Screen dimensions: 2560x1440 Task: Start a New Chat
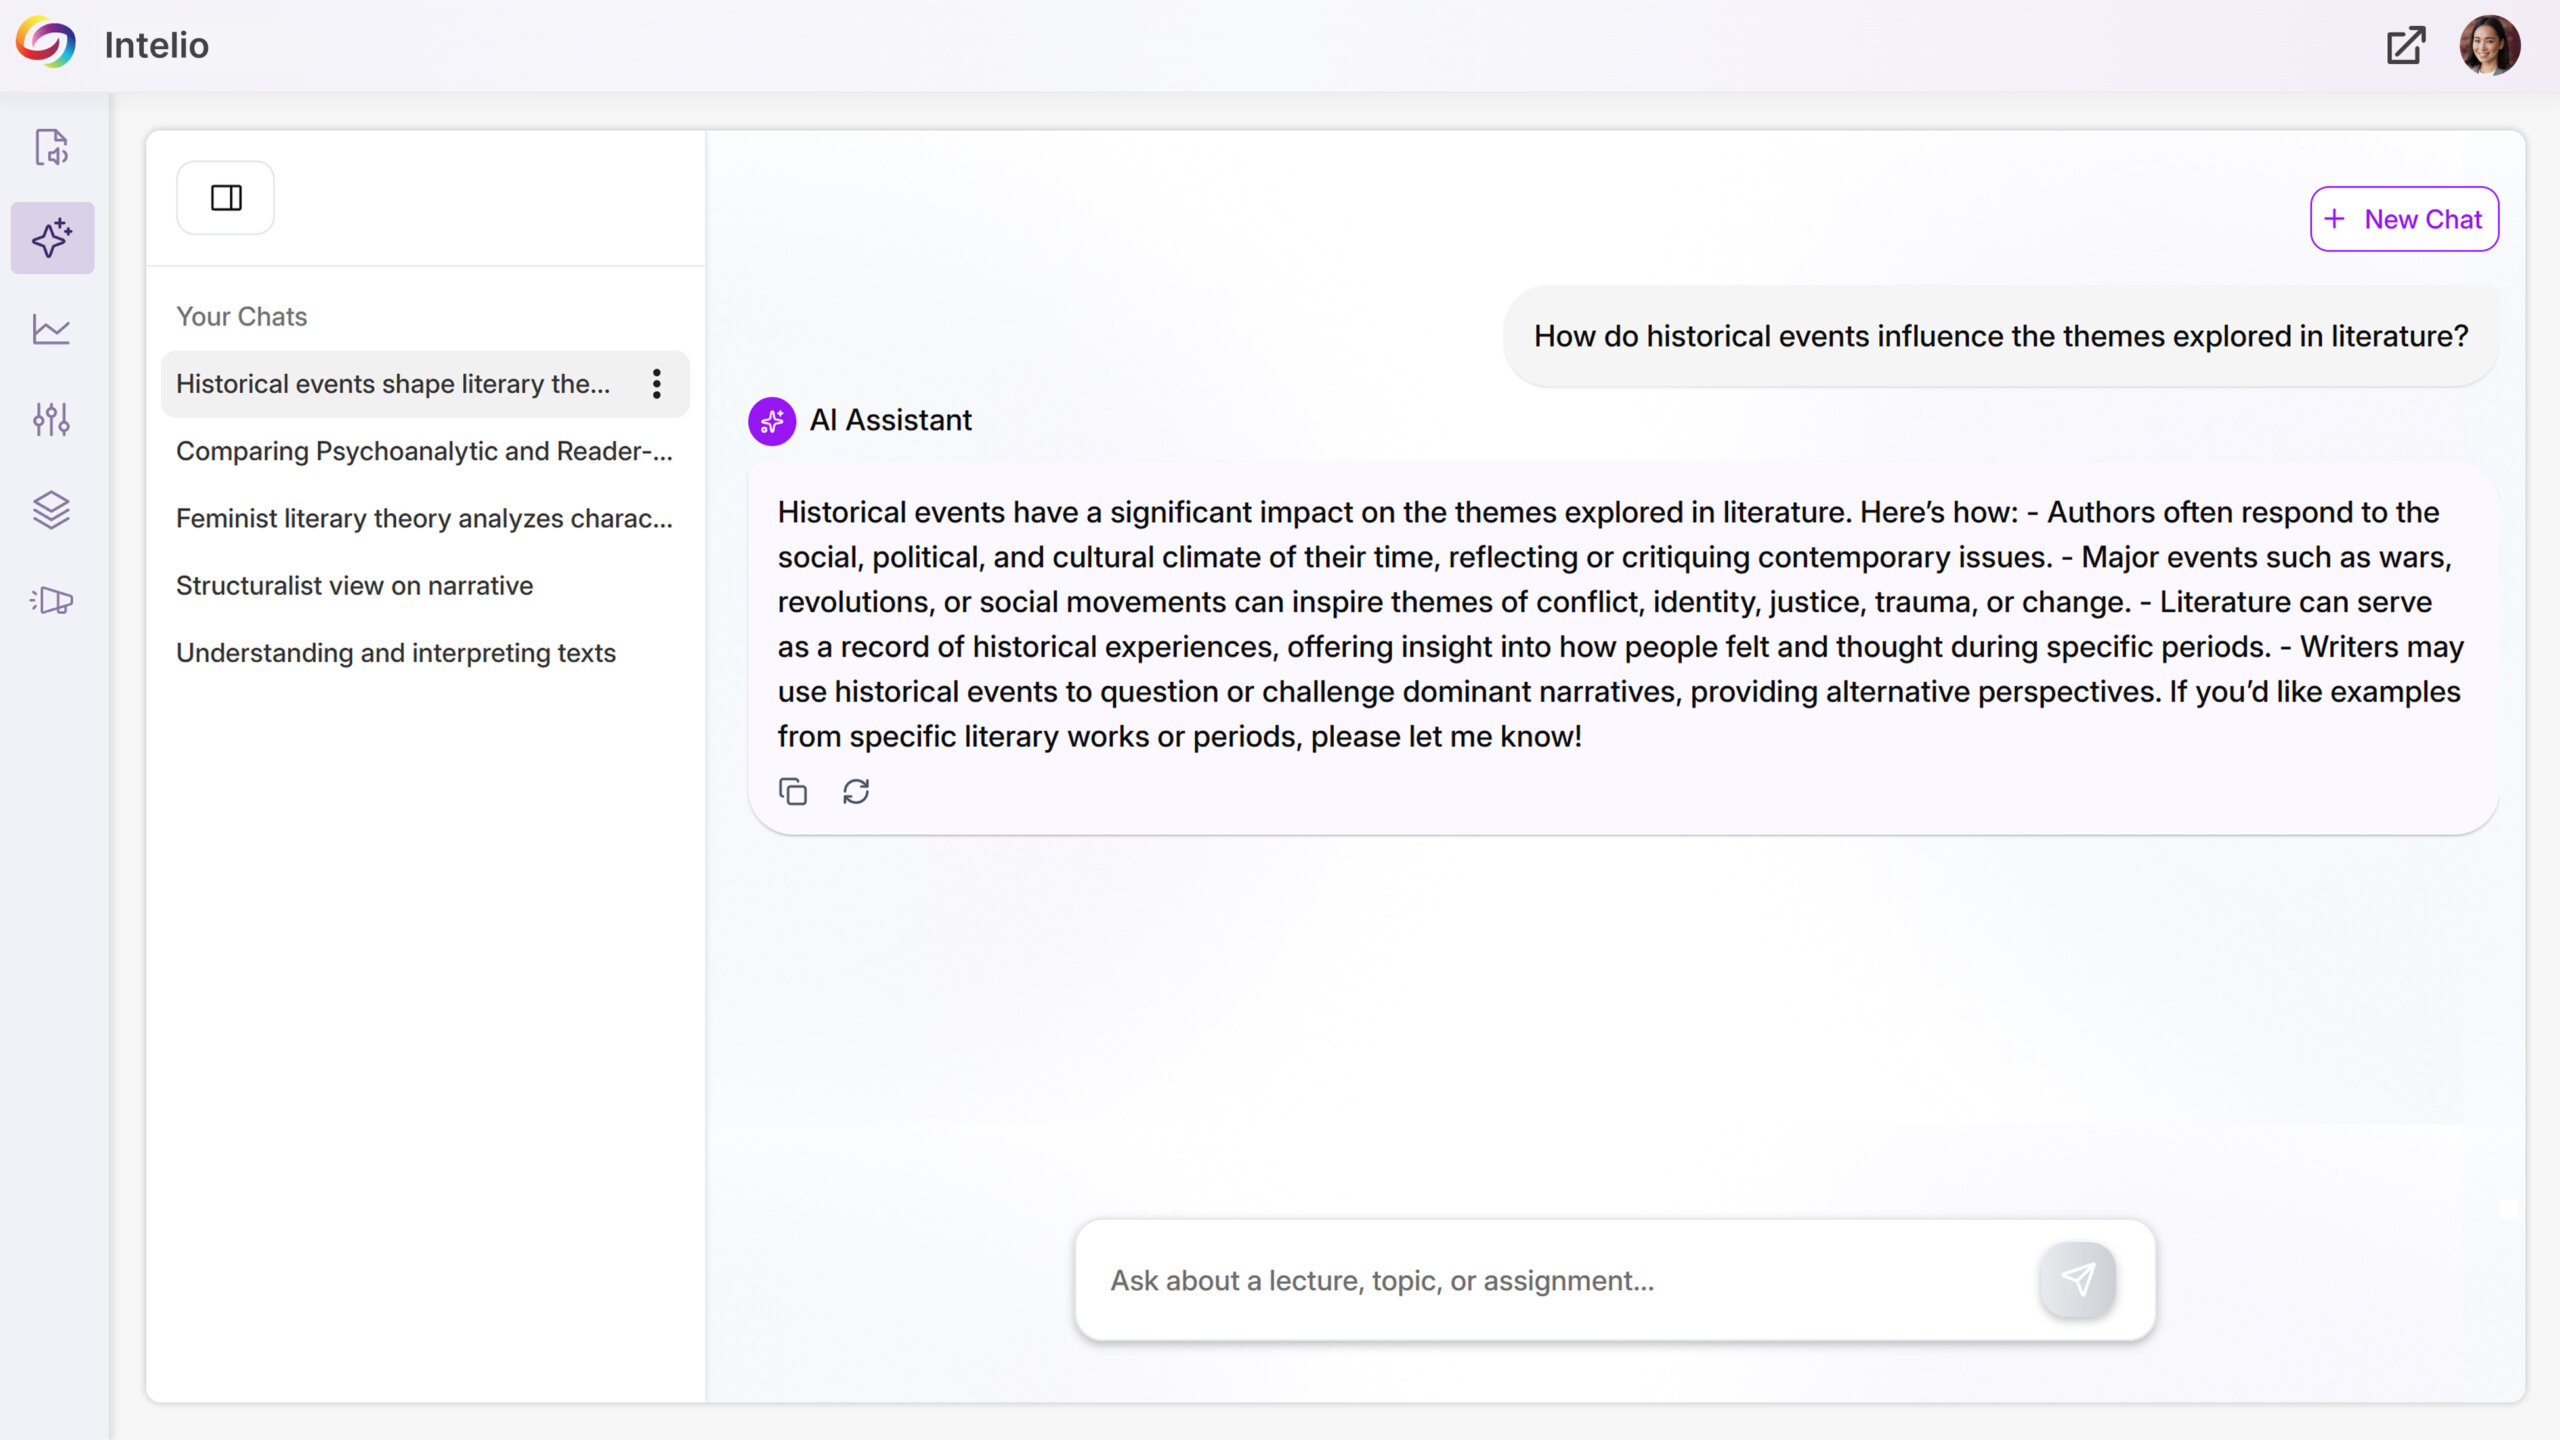(2404, 219)
